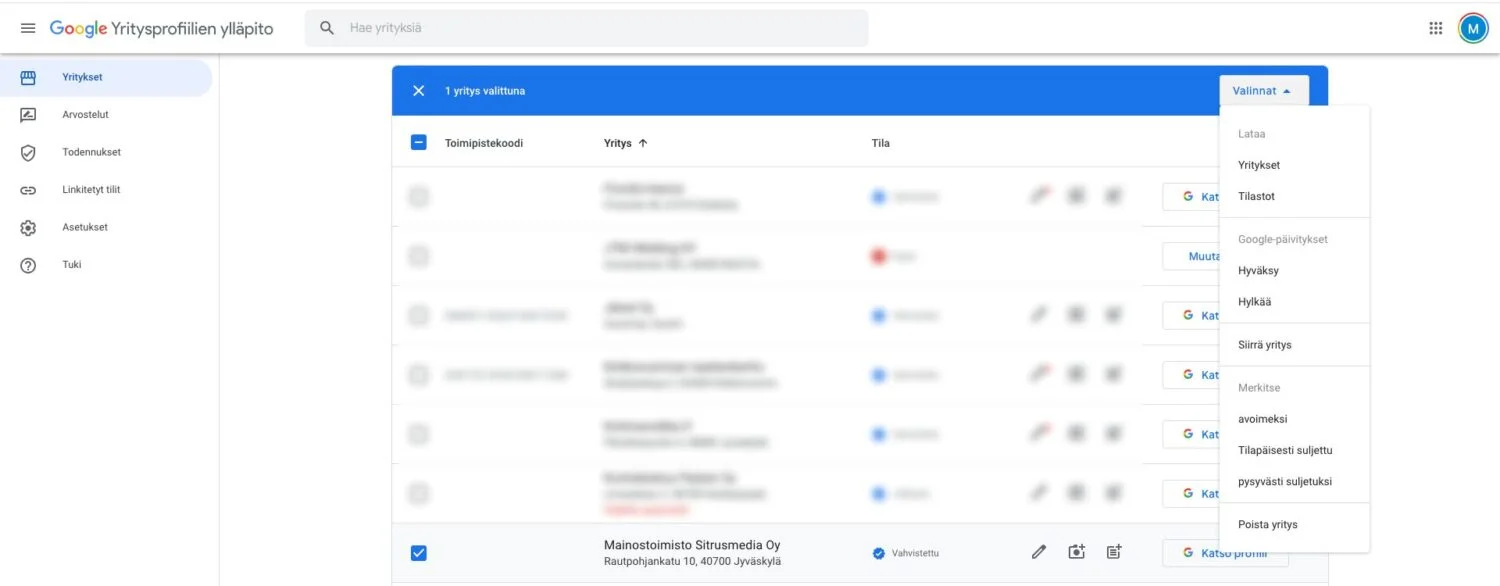Open the Arvostelut sidebar icon
The height and width of the screenshot is (586, 1500).
27,114
